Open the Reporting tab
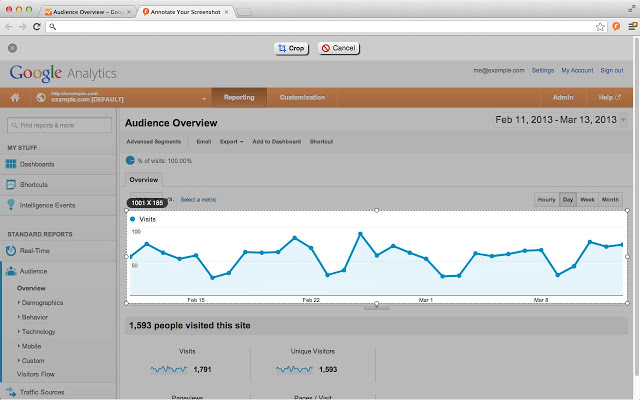 (239, 98)
